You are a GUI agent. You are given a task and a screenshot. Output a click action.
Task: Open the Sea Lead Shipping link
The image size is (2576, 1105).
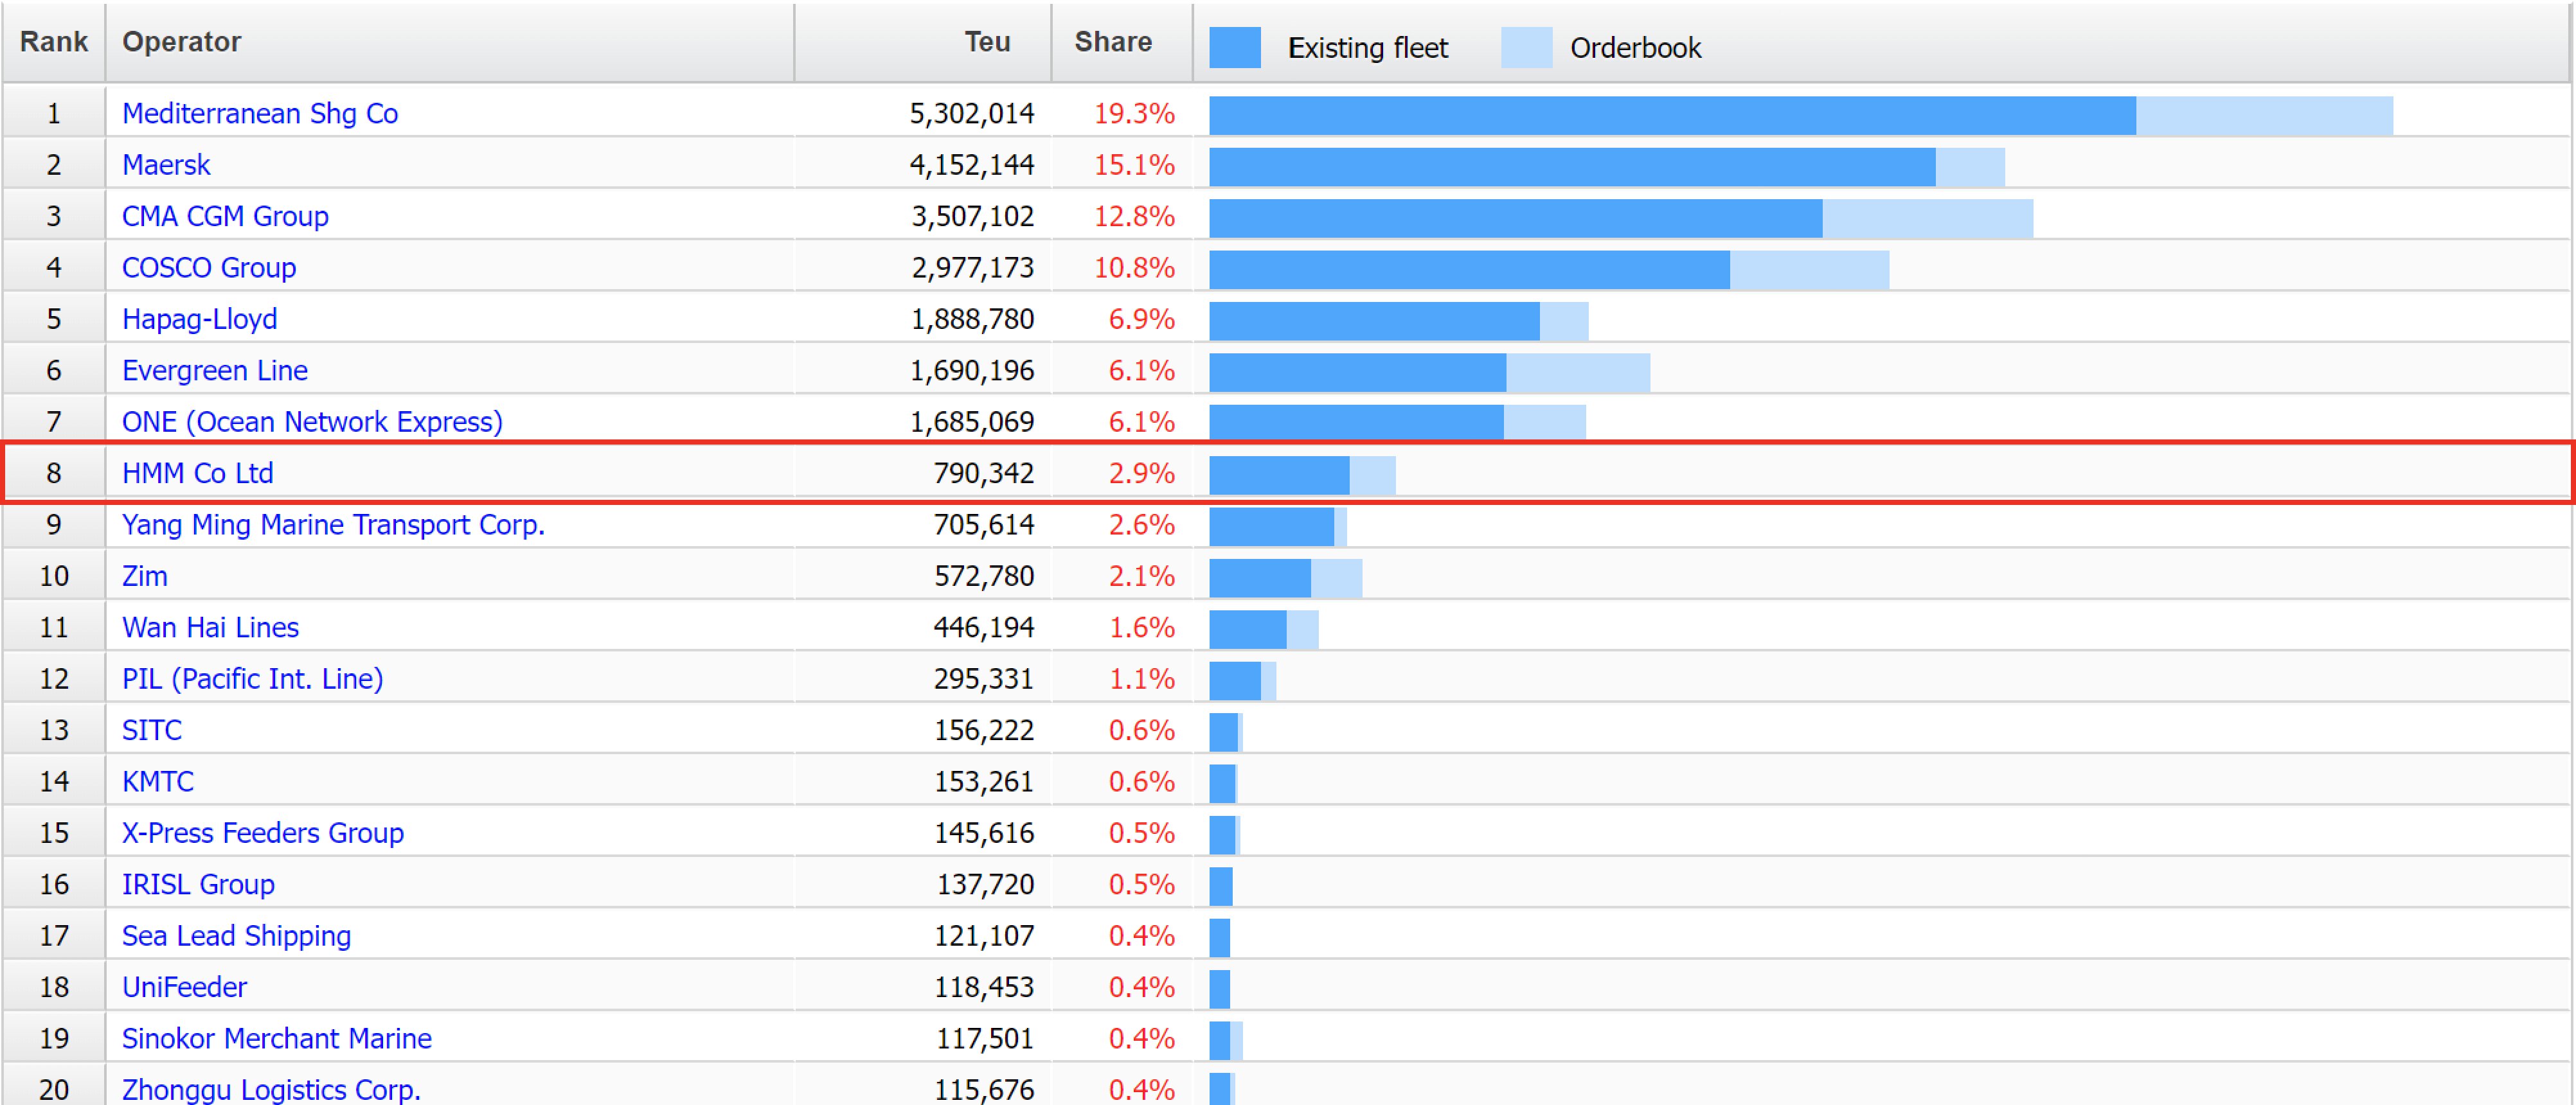[237, 936]
